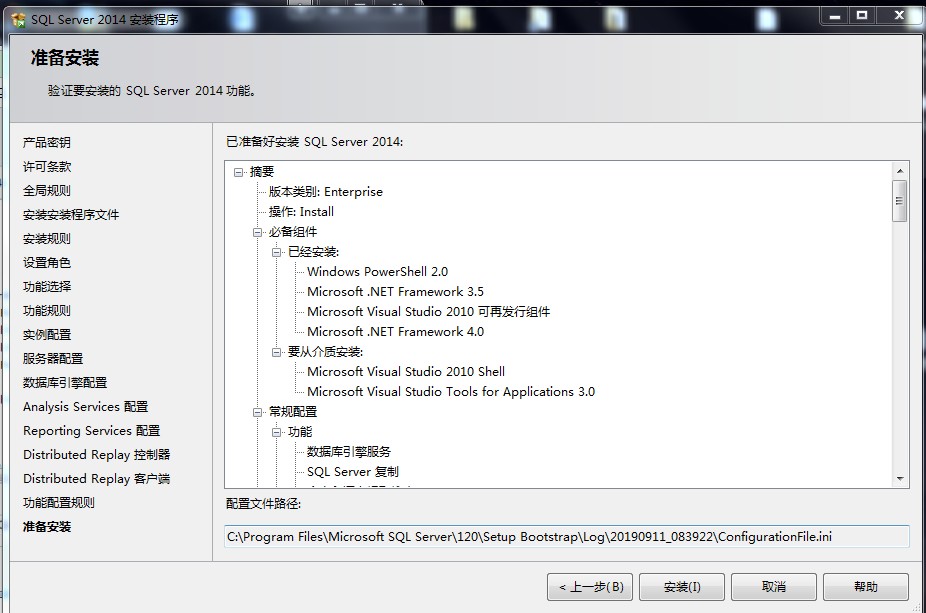Select Windows PowerShell 2.0 item

pyautogui.click(x=377, y=272)
